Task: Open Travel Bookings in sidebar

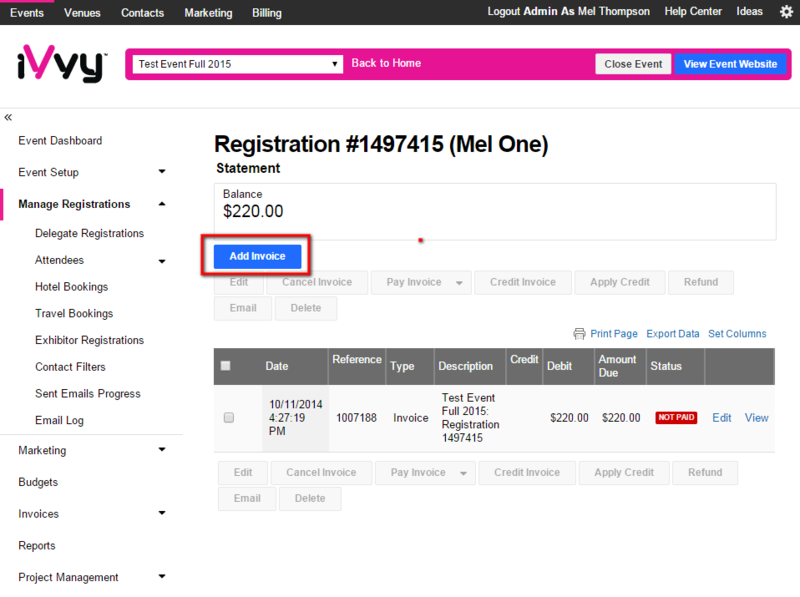Action: click(x=74, y=314)
